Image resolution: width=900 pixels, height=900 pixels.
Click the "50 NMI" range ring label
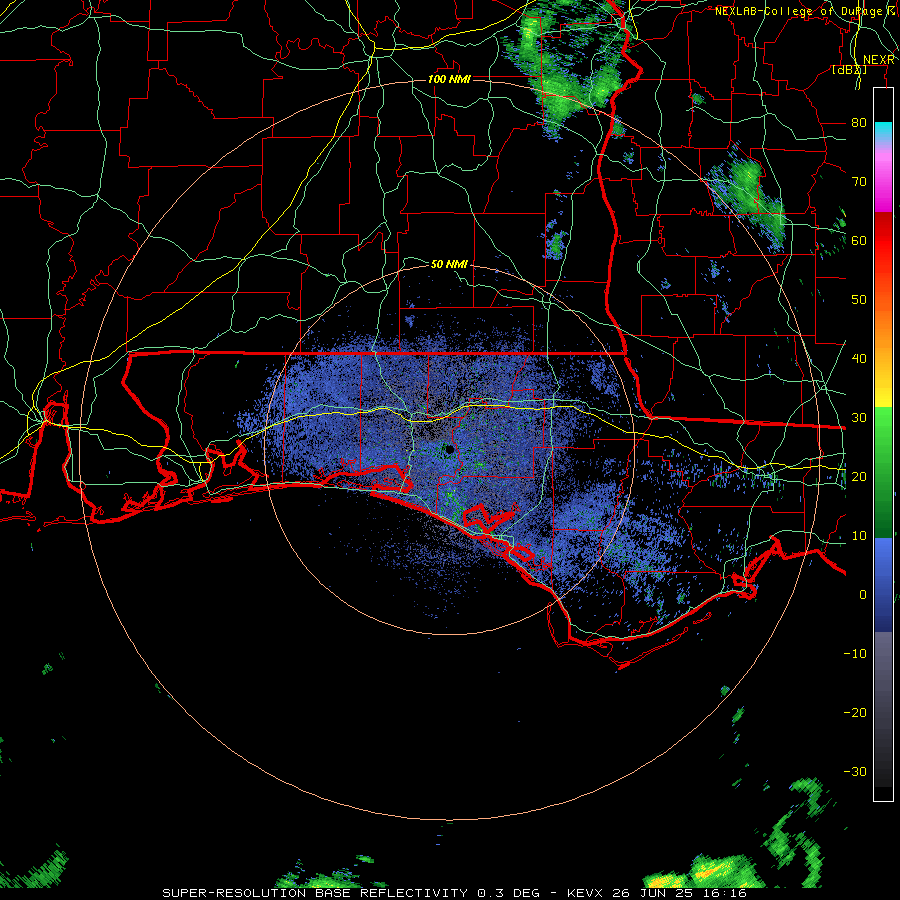(x=449, y=265)
